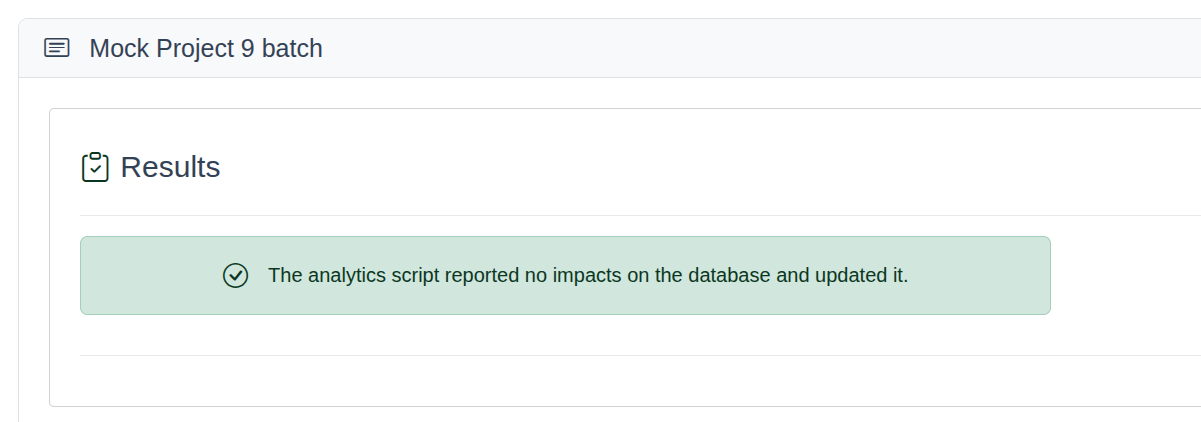Click the gray header bar right of title
This screenshot has height=422, width=1201.
pos(760,48)
